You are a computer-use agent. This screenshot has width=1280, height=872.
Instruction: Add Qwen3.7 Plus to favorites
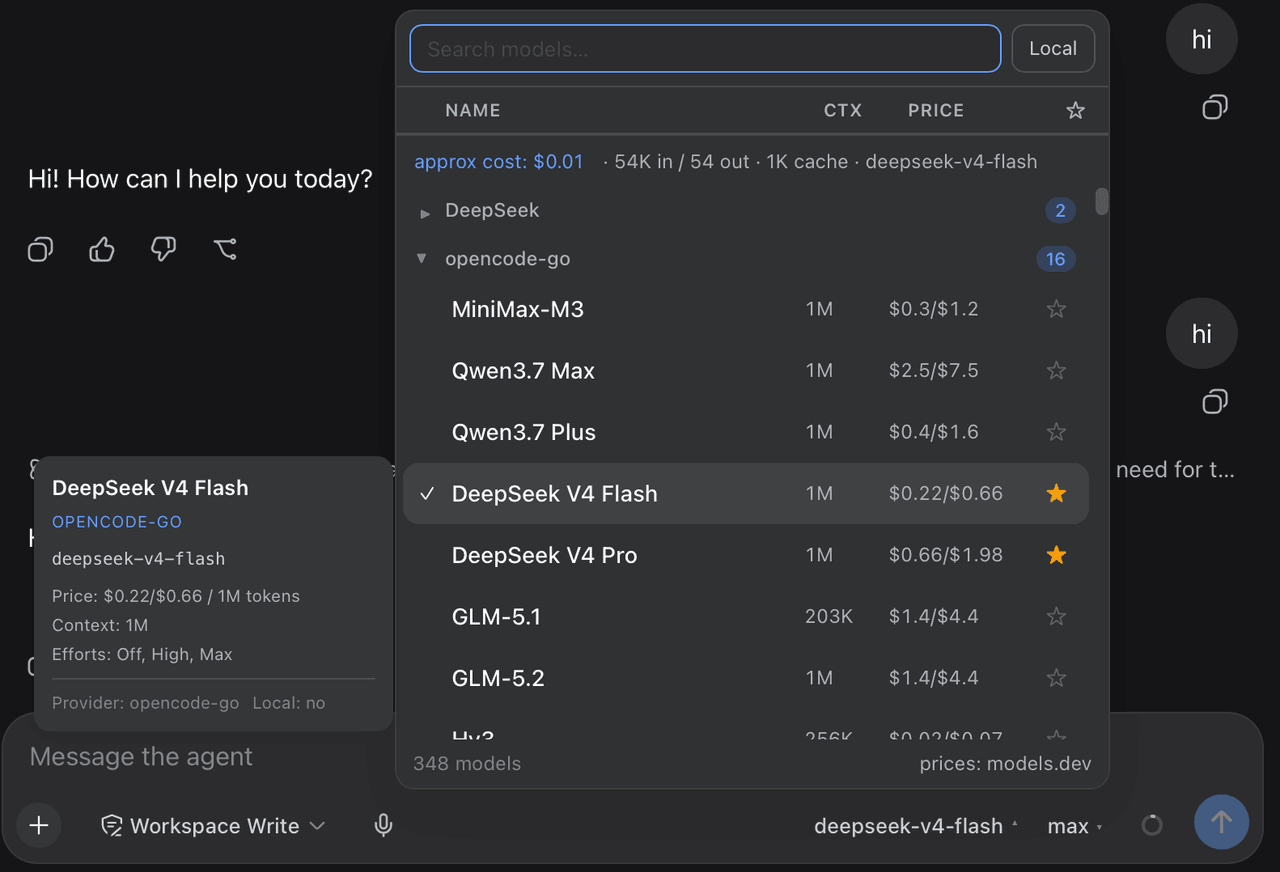[1056, 432]
